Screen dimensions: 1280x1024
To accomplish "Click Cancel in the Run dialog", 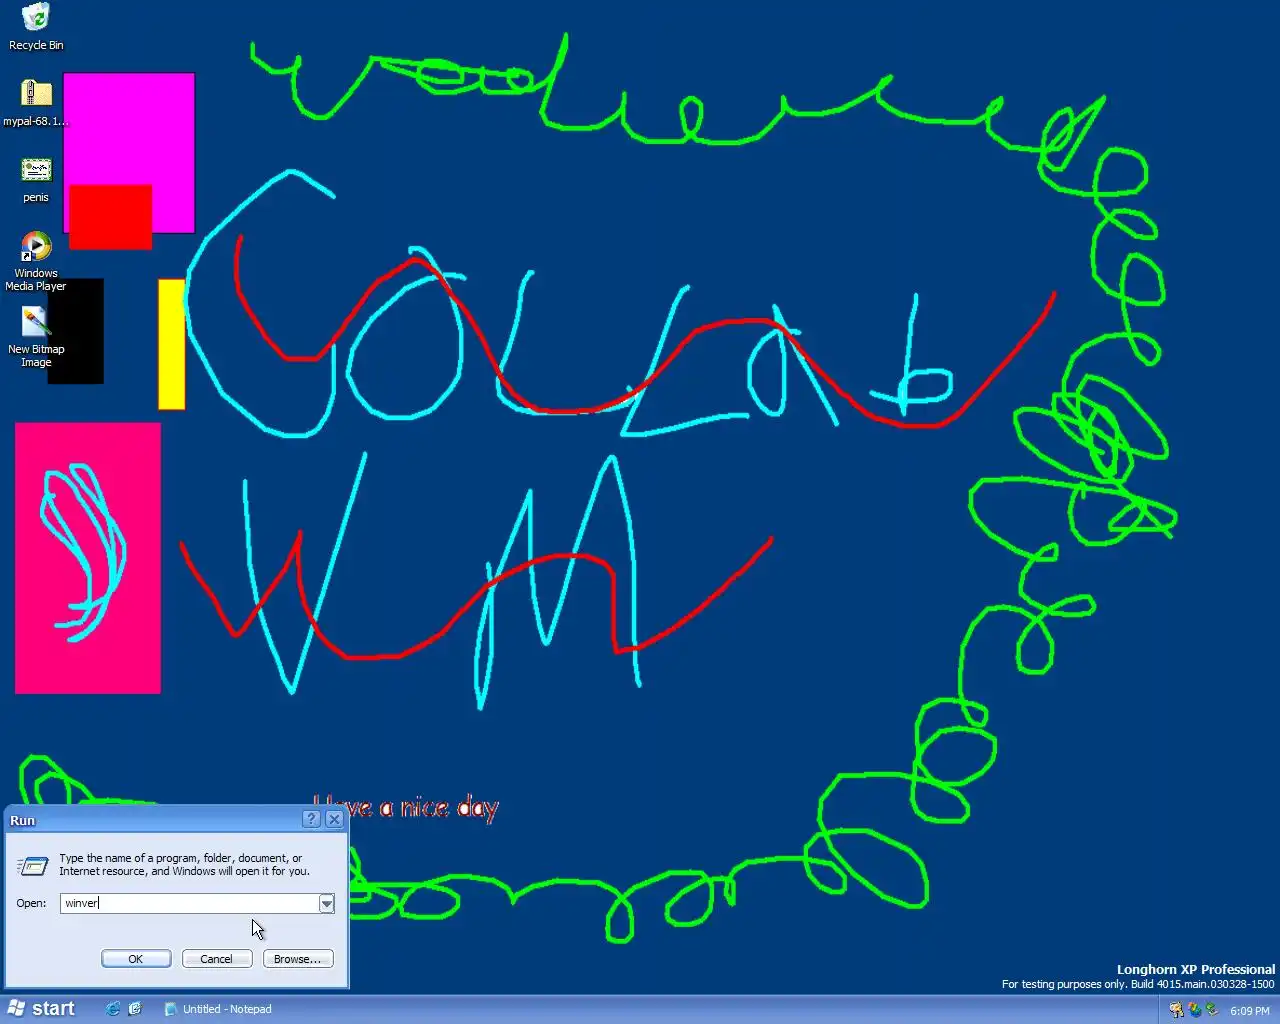I will [217, 959].
